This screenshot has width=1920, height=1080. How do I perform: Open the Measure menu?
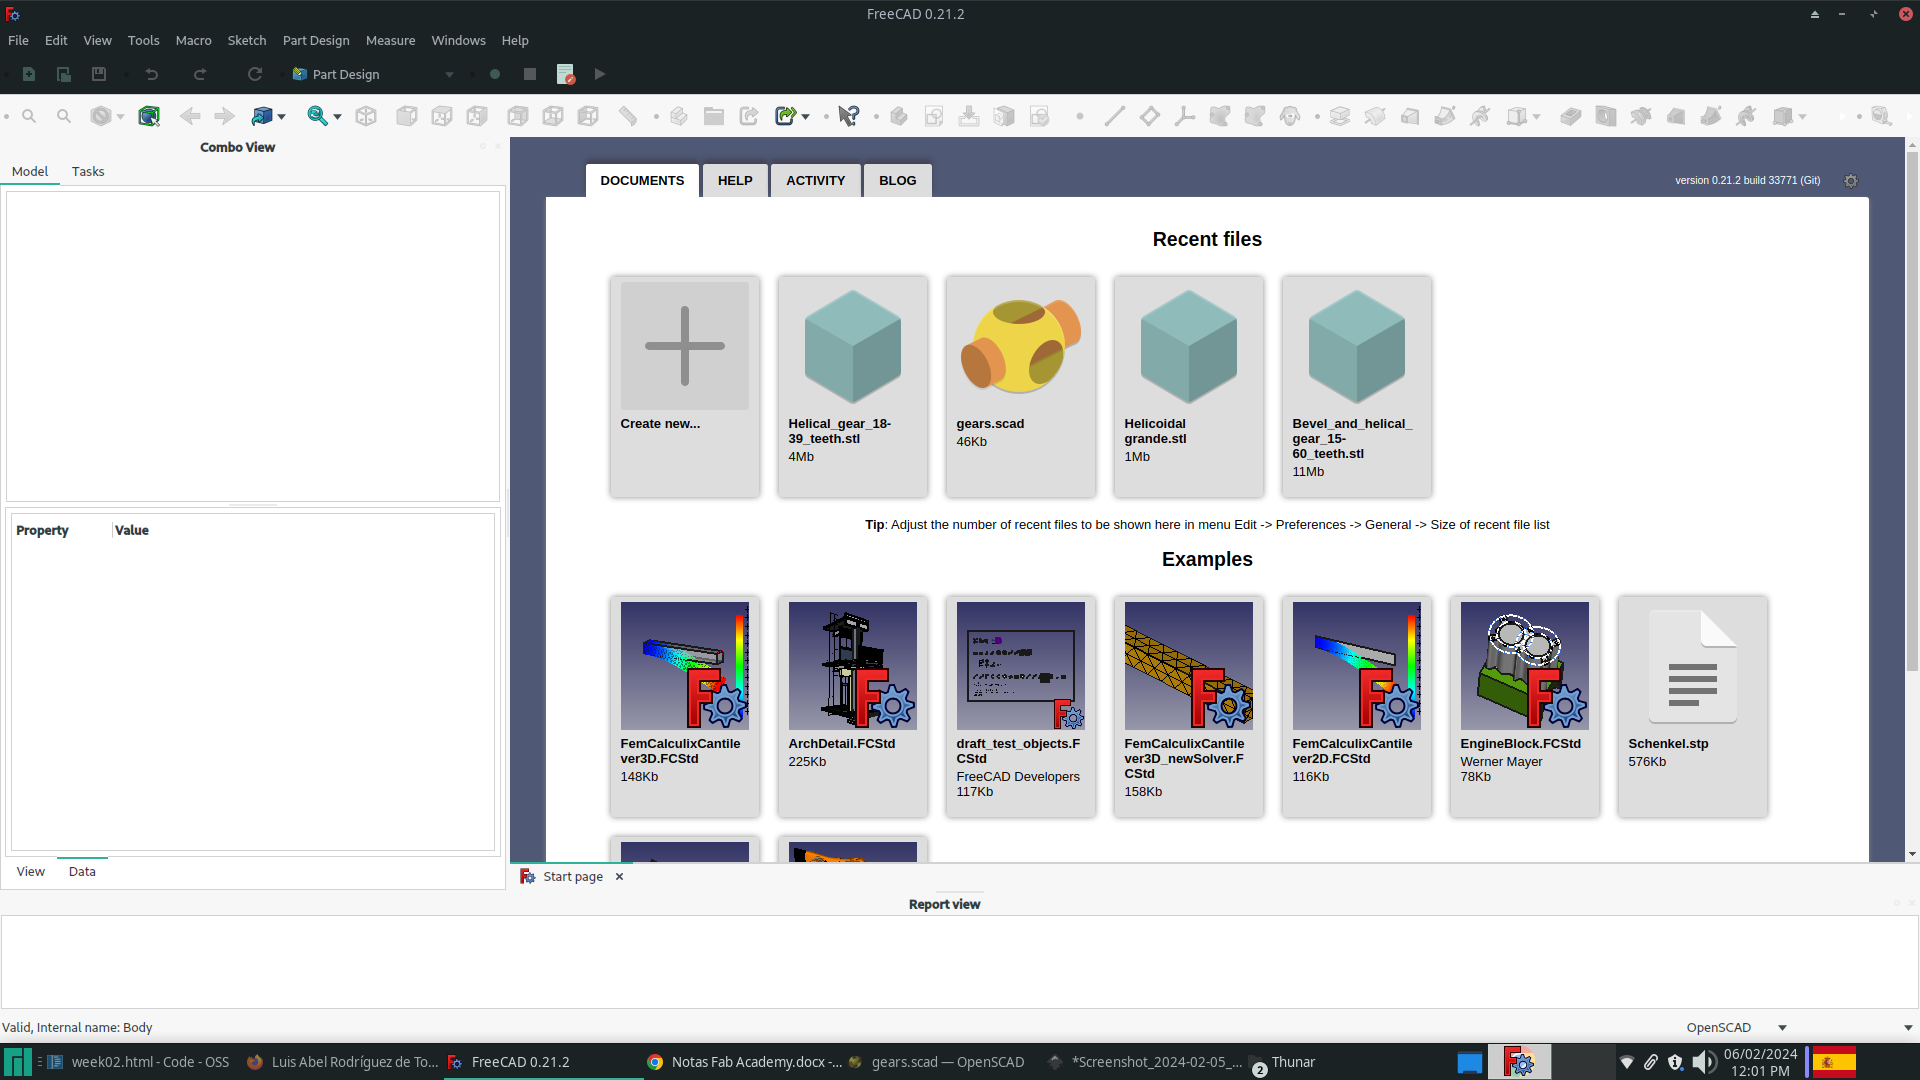point(390,40)
